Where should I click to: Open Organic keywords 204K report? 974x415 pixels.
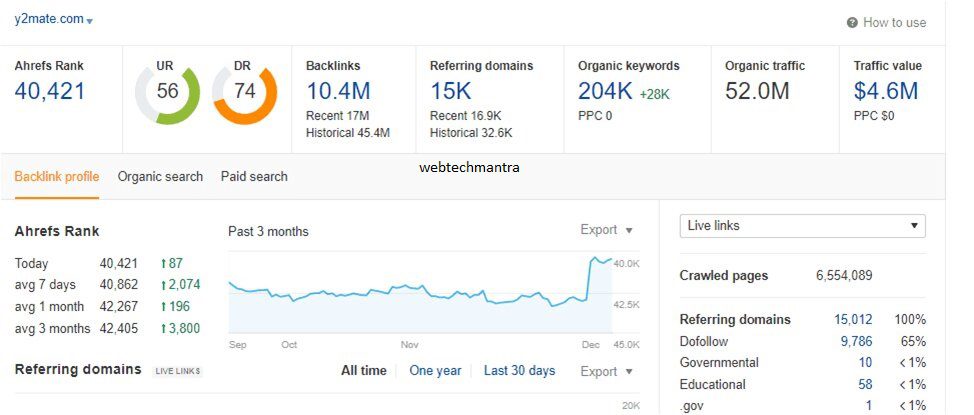(605, 91)
